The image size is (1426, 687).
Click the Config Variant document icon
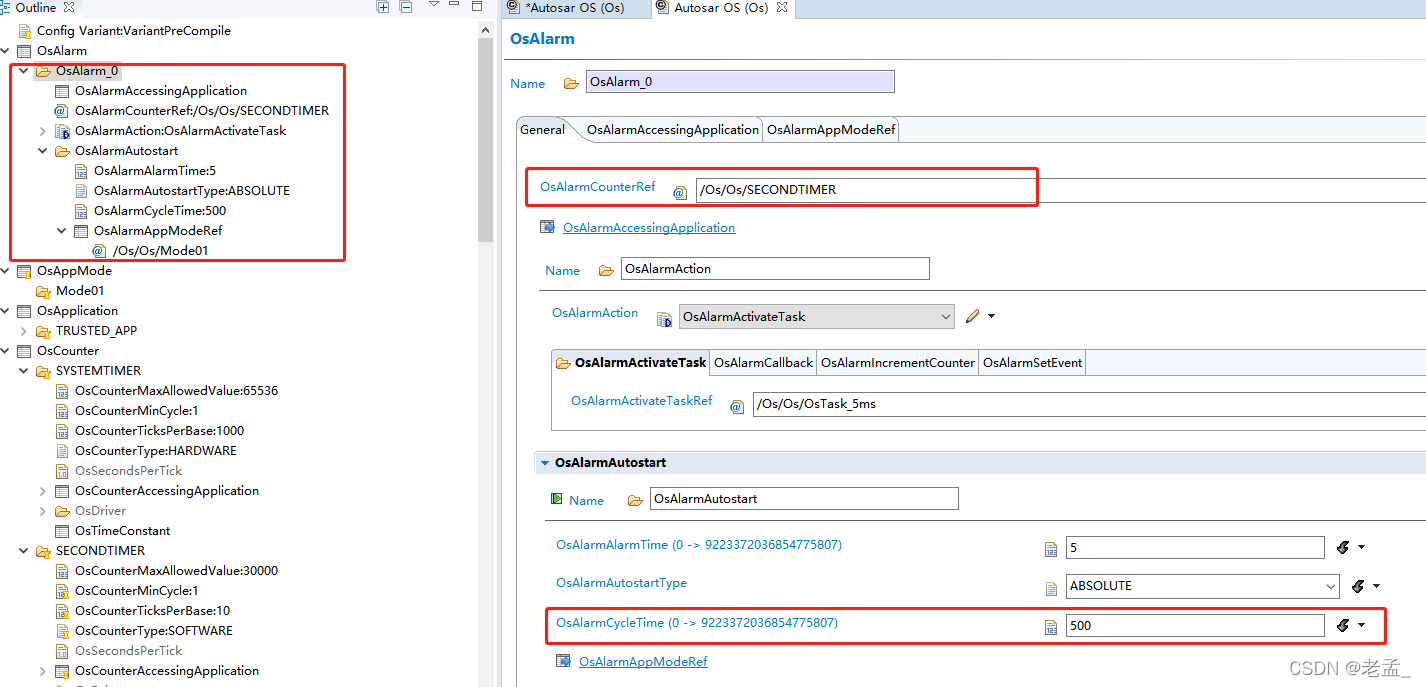click(x=25, y=31)
